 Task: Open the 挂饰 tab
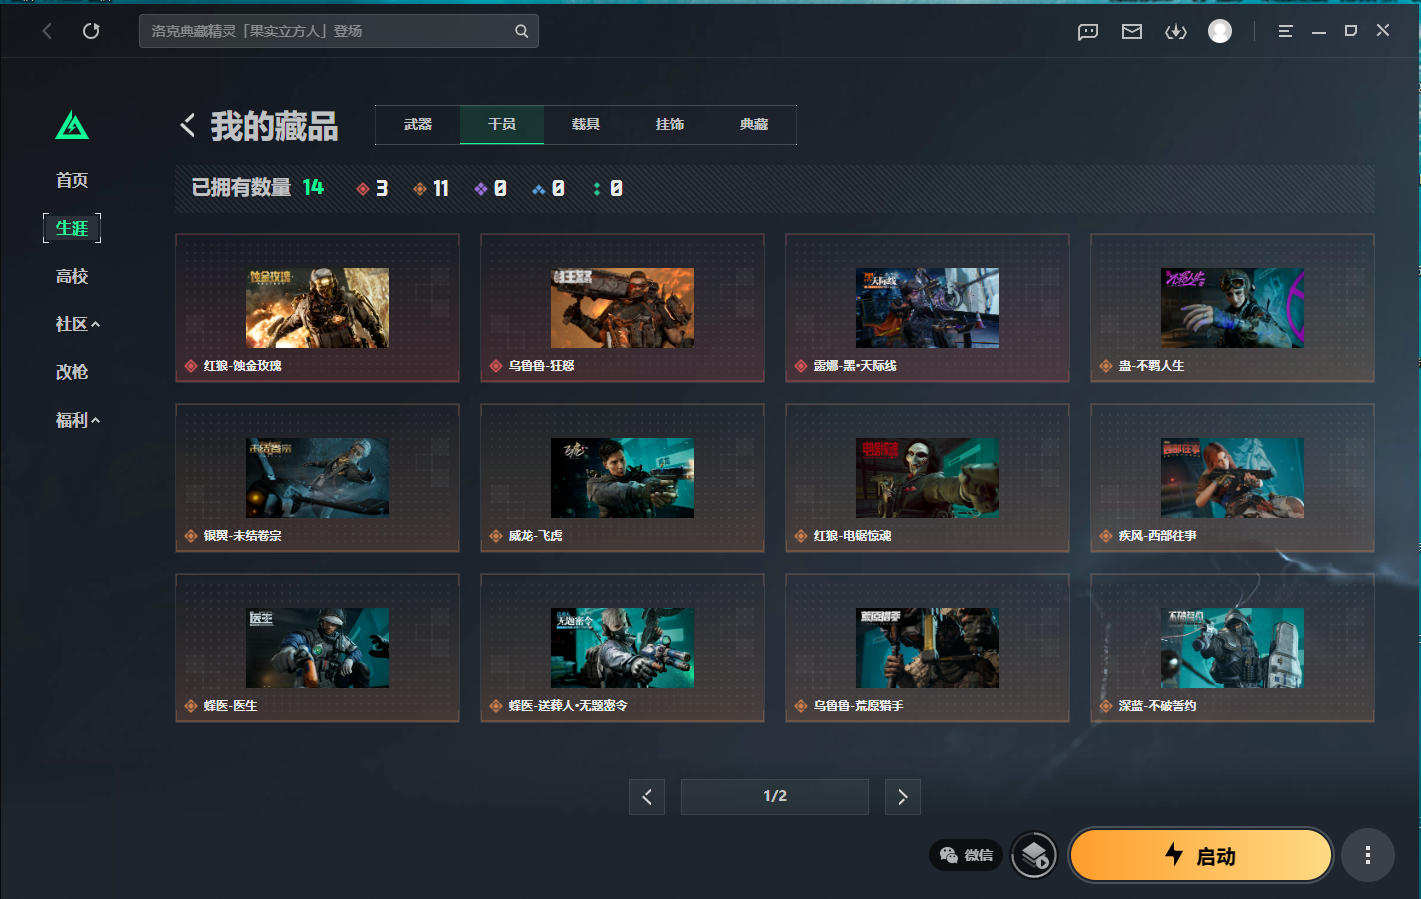[x=670, y=125]
